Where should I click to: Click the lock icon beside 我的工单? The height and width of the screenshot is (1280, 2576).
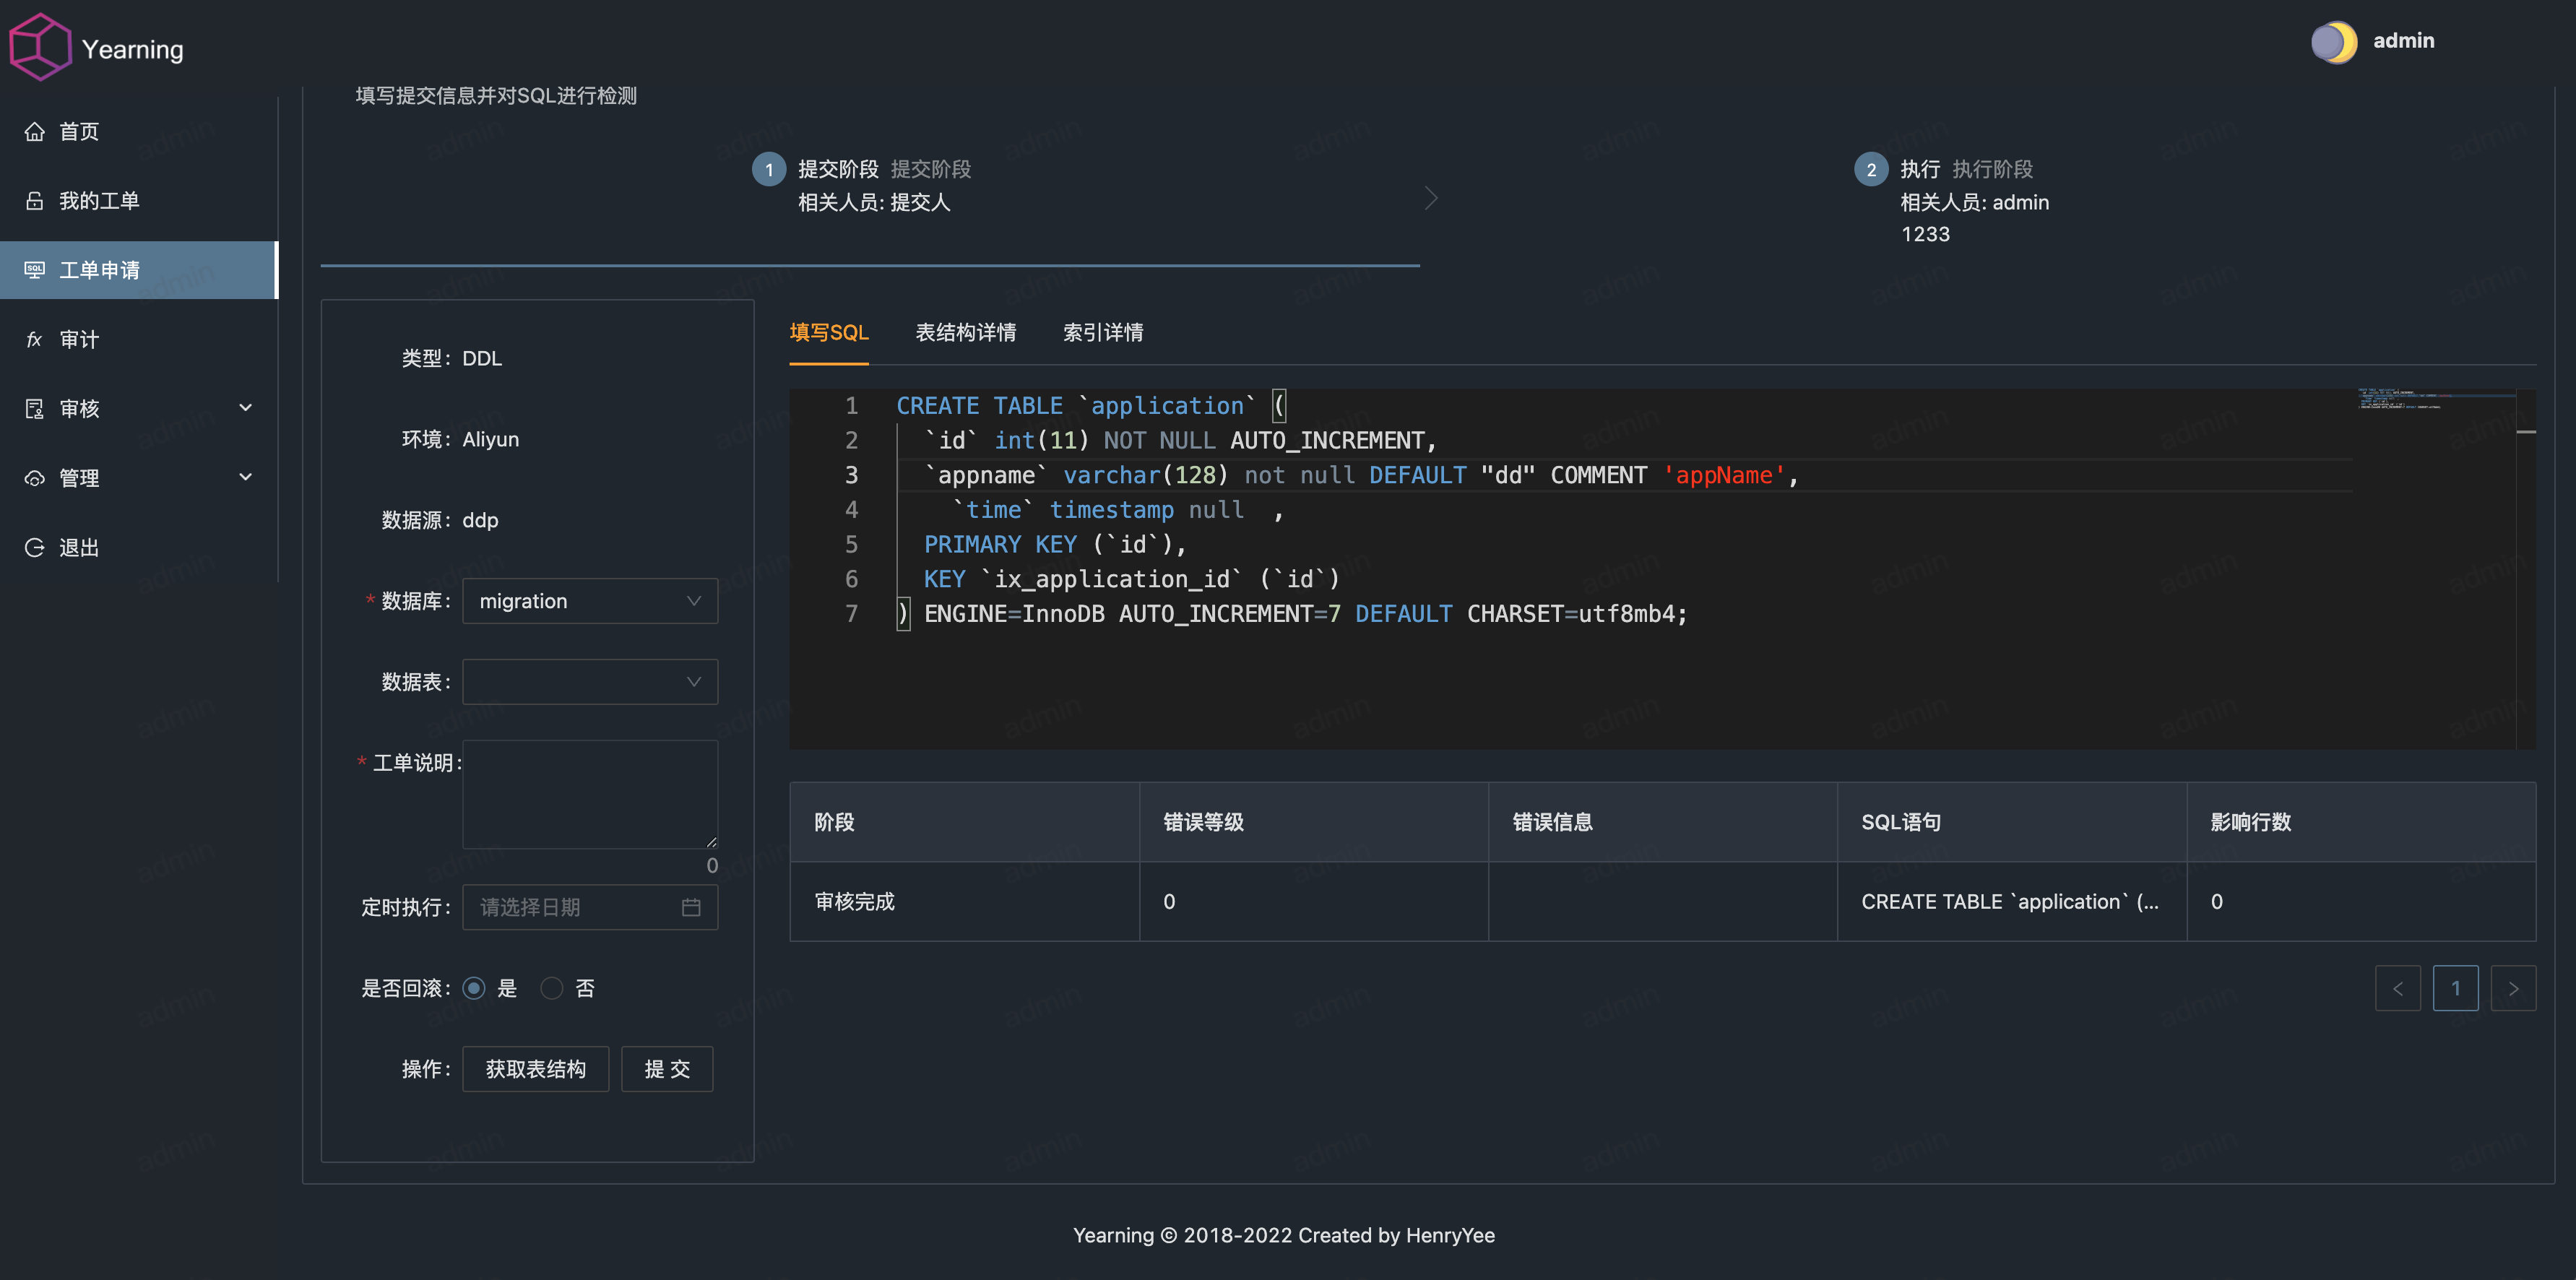click(35, 201)
